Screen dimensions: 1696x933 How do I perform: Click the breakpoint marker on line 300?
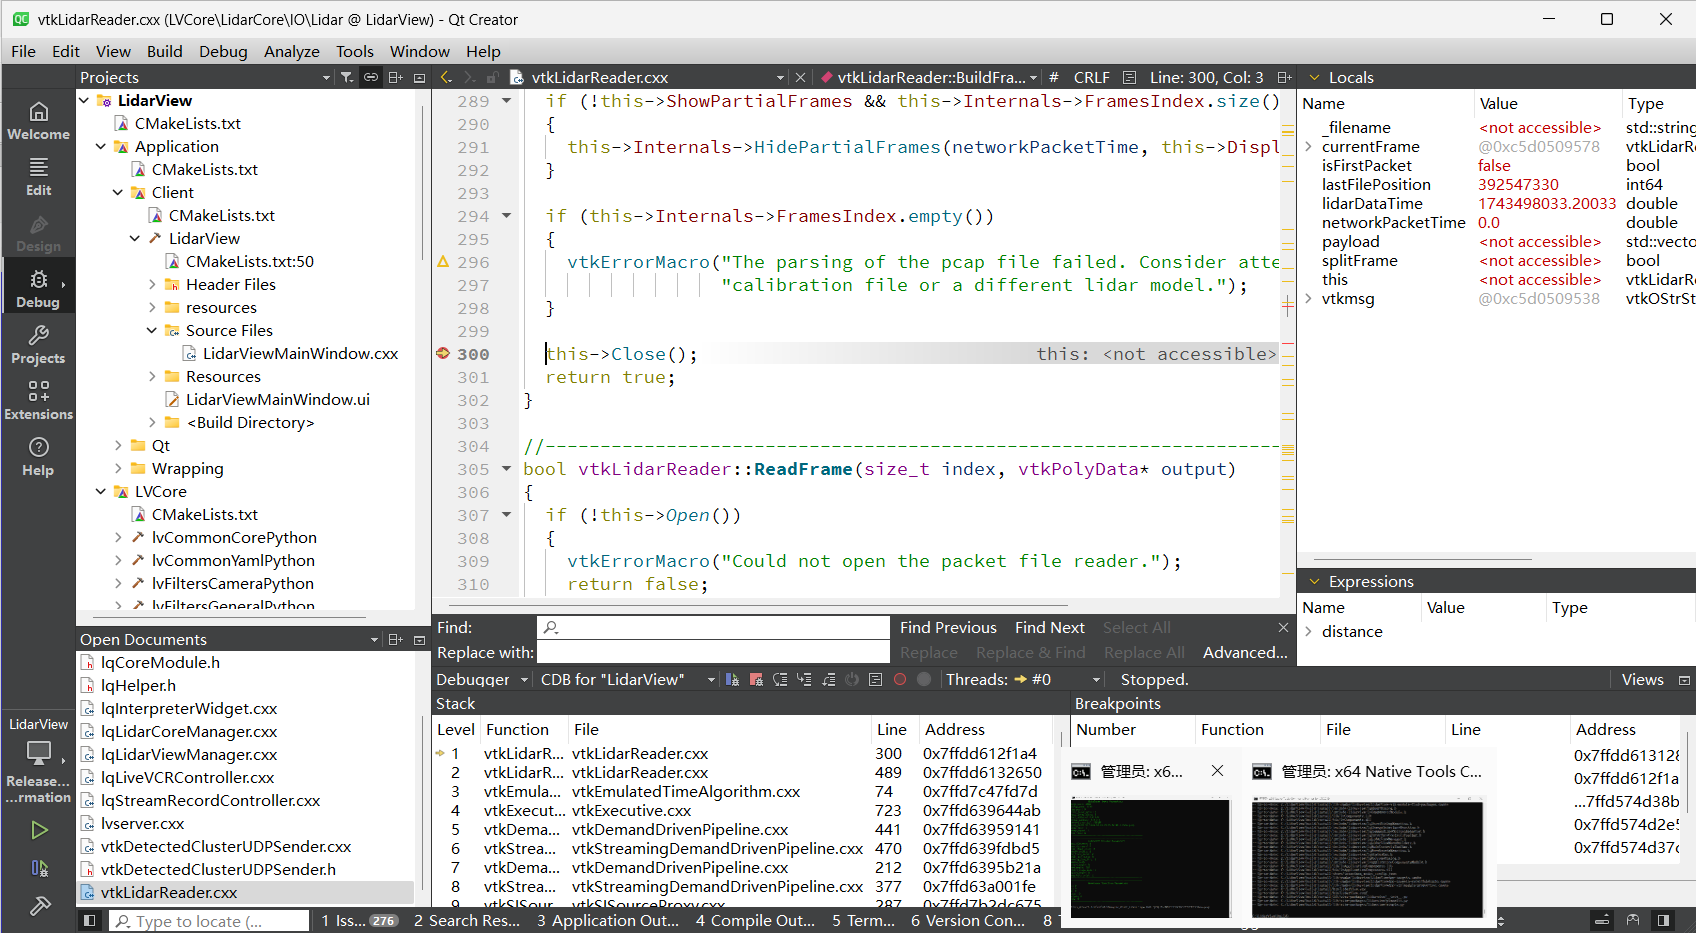point(443,353)
